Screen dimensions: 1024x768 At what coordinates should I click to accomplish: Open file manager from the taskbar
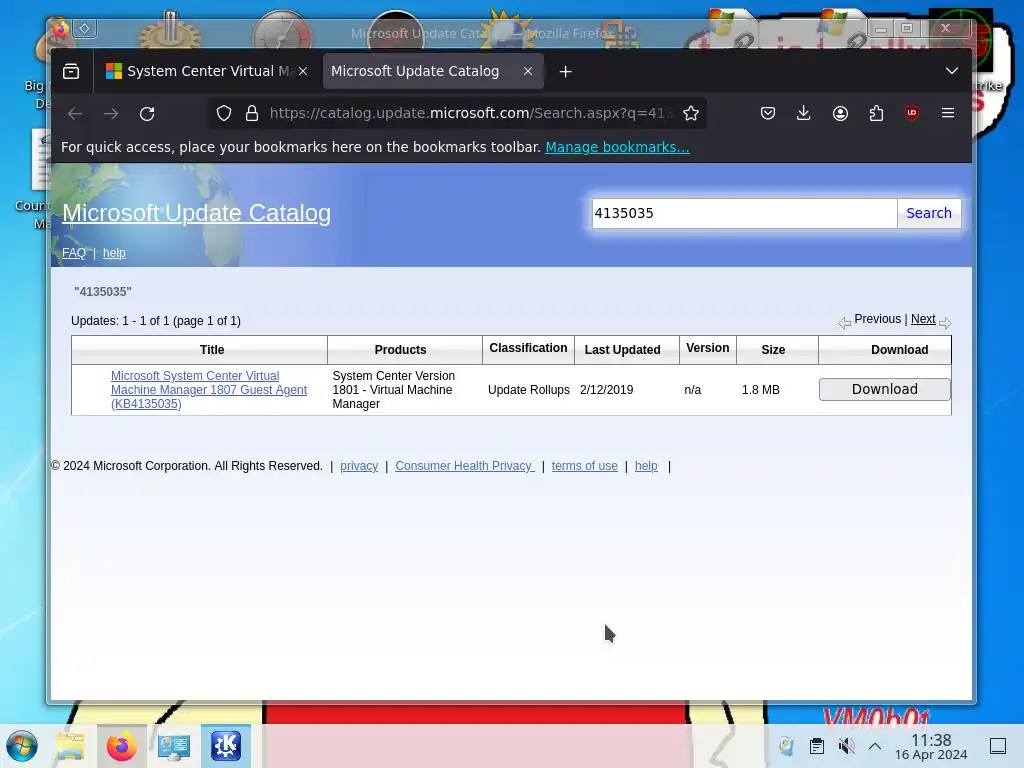[70, 746]
